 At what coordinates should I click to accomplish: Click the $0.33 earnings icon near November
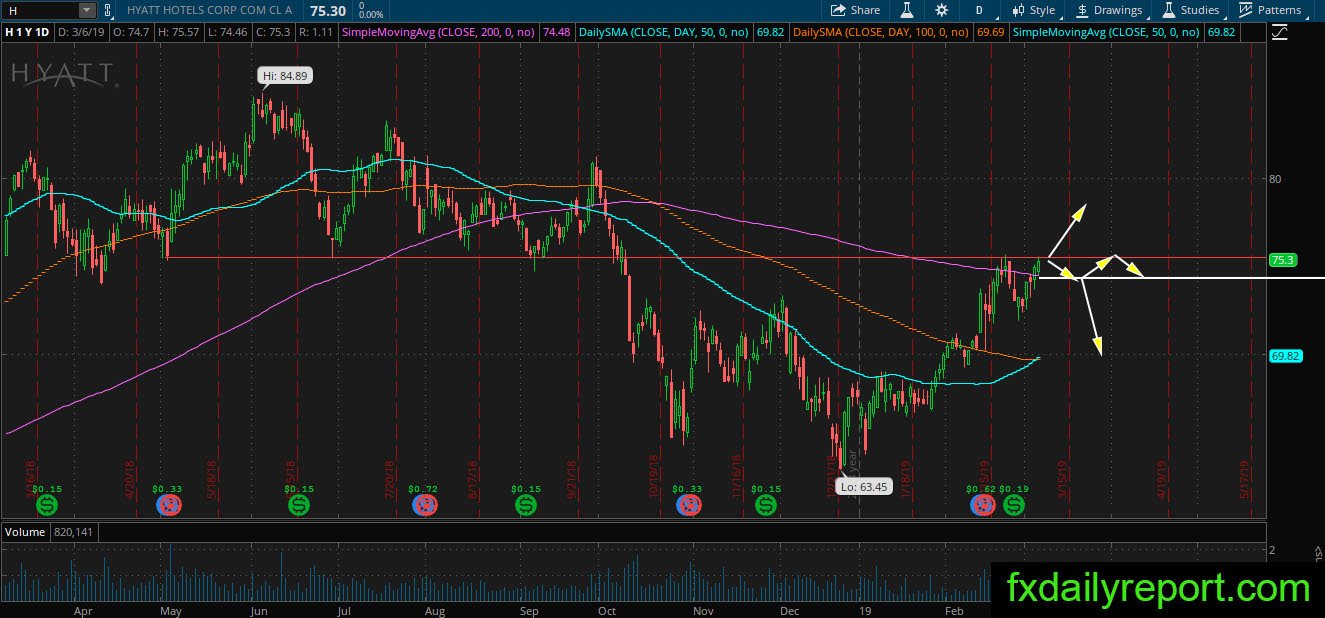click(688, 505)
